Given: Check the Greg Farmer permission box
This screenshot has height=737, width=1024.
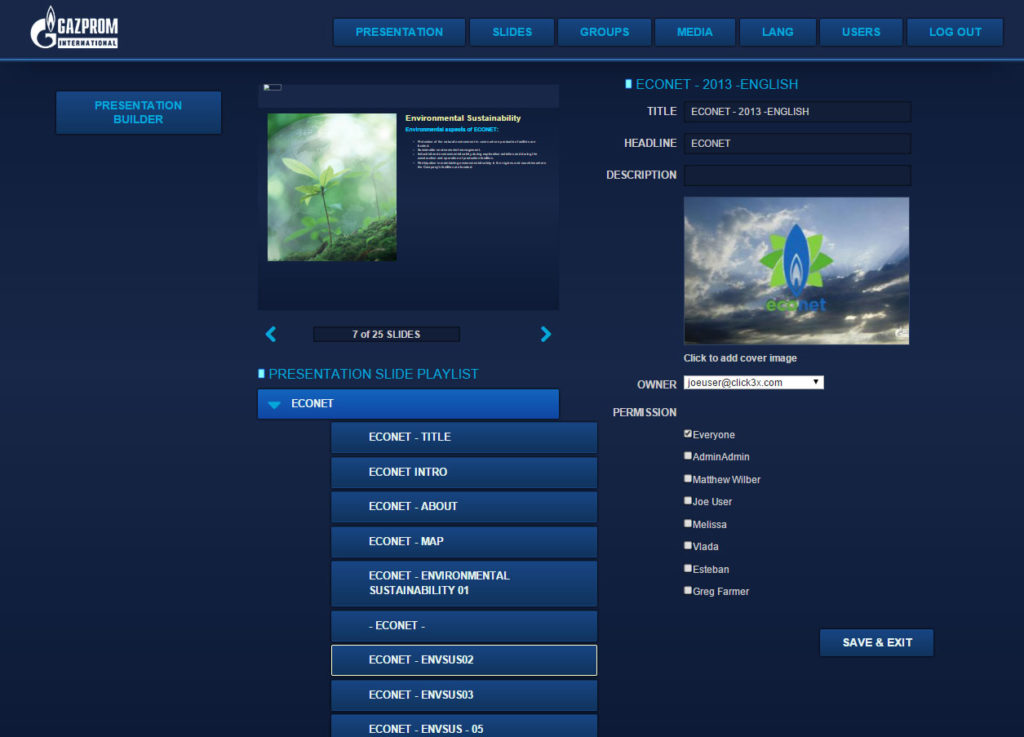Looking at the screenshot, I should pos(688,590).
